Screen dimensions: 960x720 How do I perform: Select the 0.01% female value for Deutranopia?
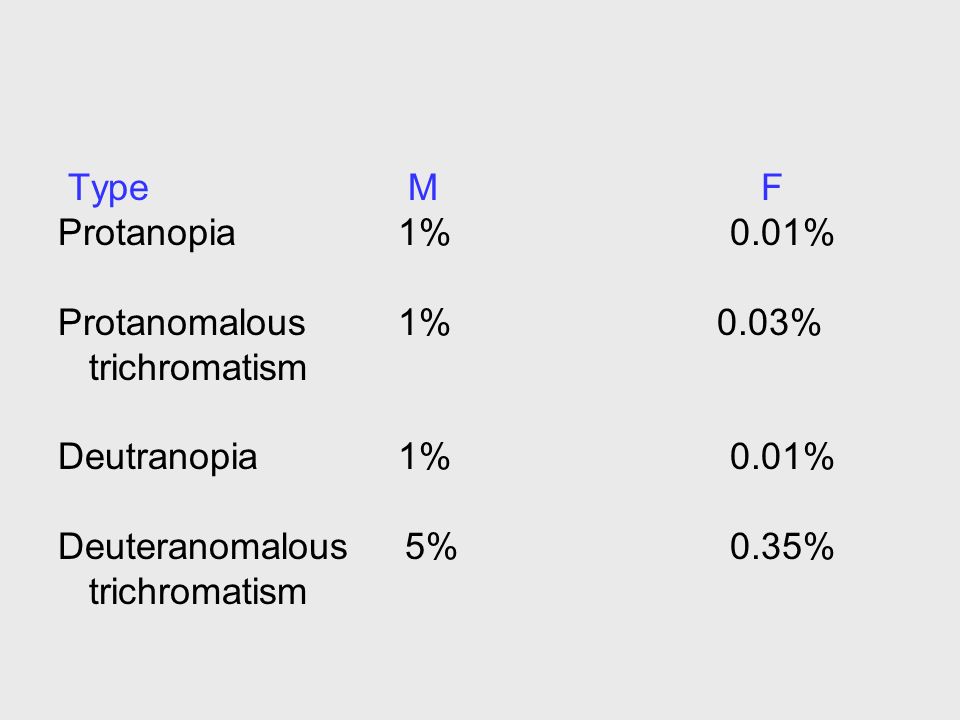click(x=782, y=457)
